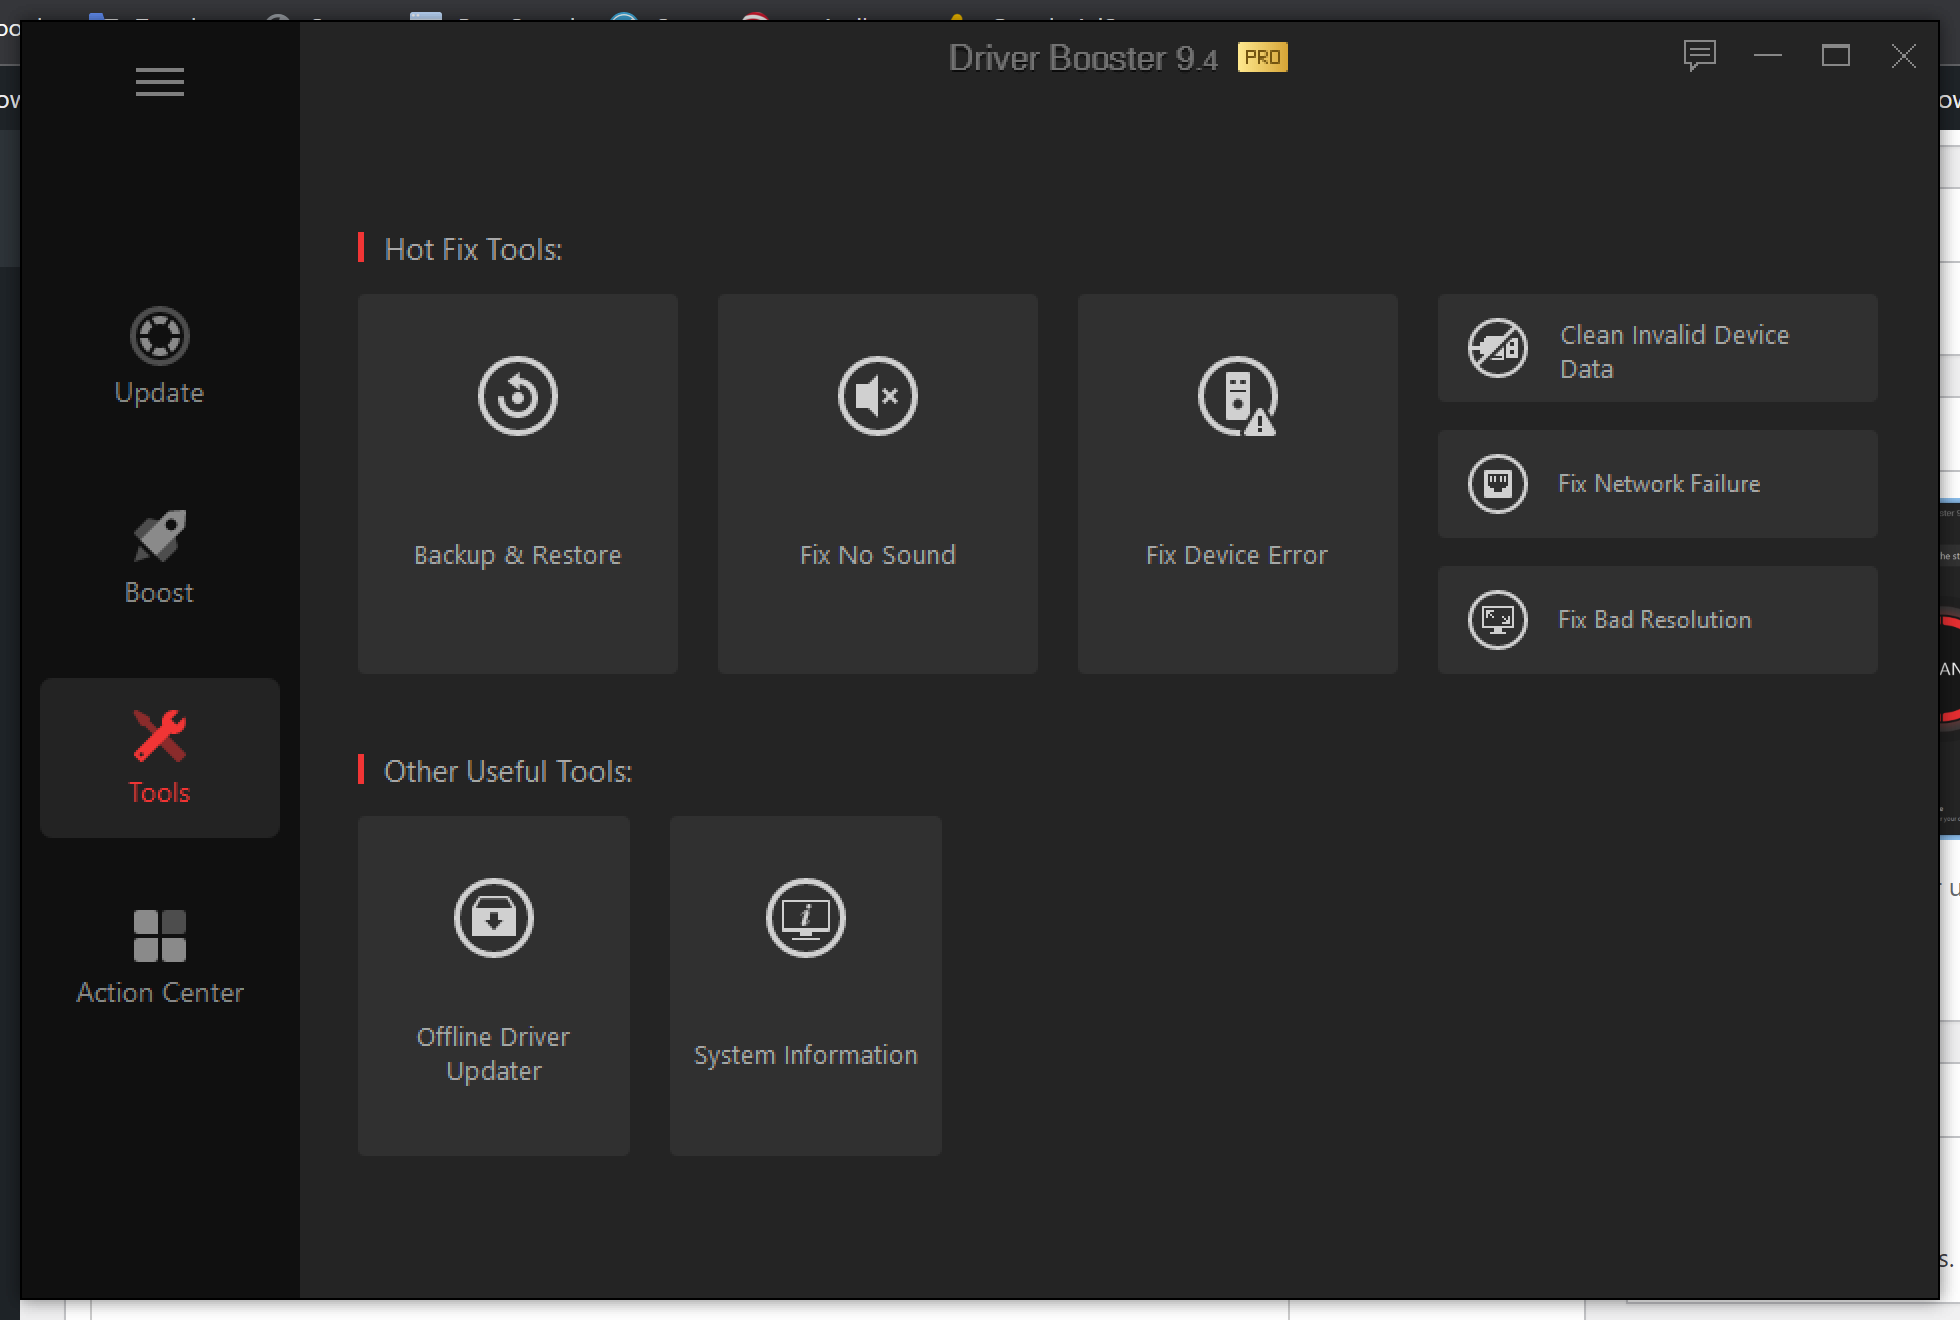Select Fix No Sound tool

pyautogui.click(x=876, y=480)
